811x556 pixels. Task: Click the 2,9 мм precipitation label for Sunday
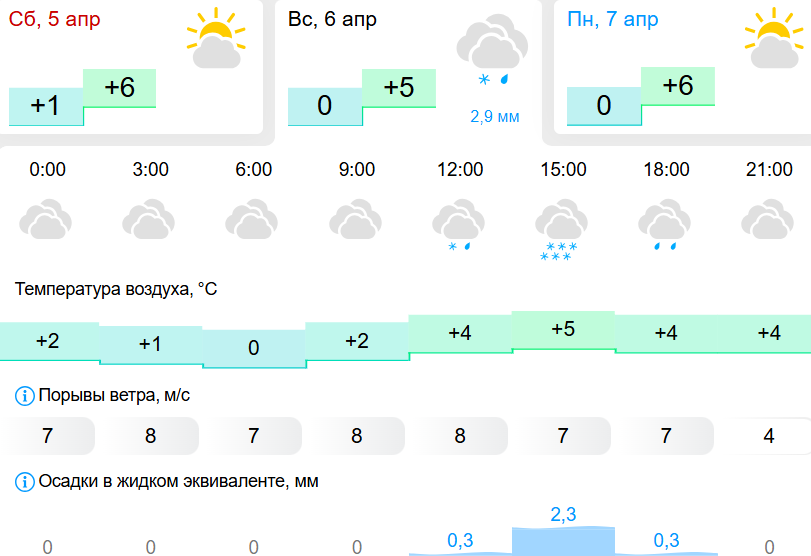494,117
